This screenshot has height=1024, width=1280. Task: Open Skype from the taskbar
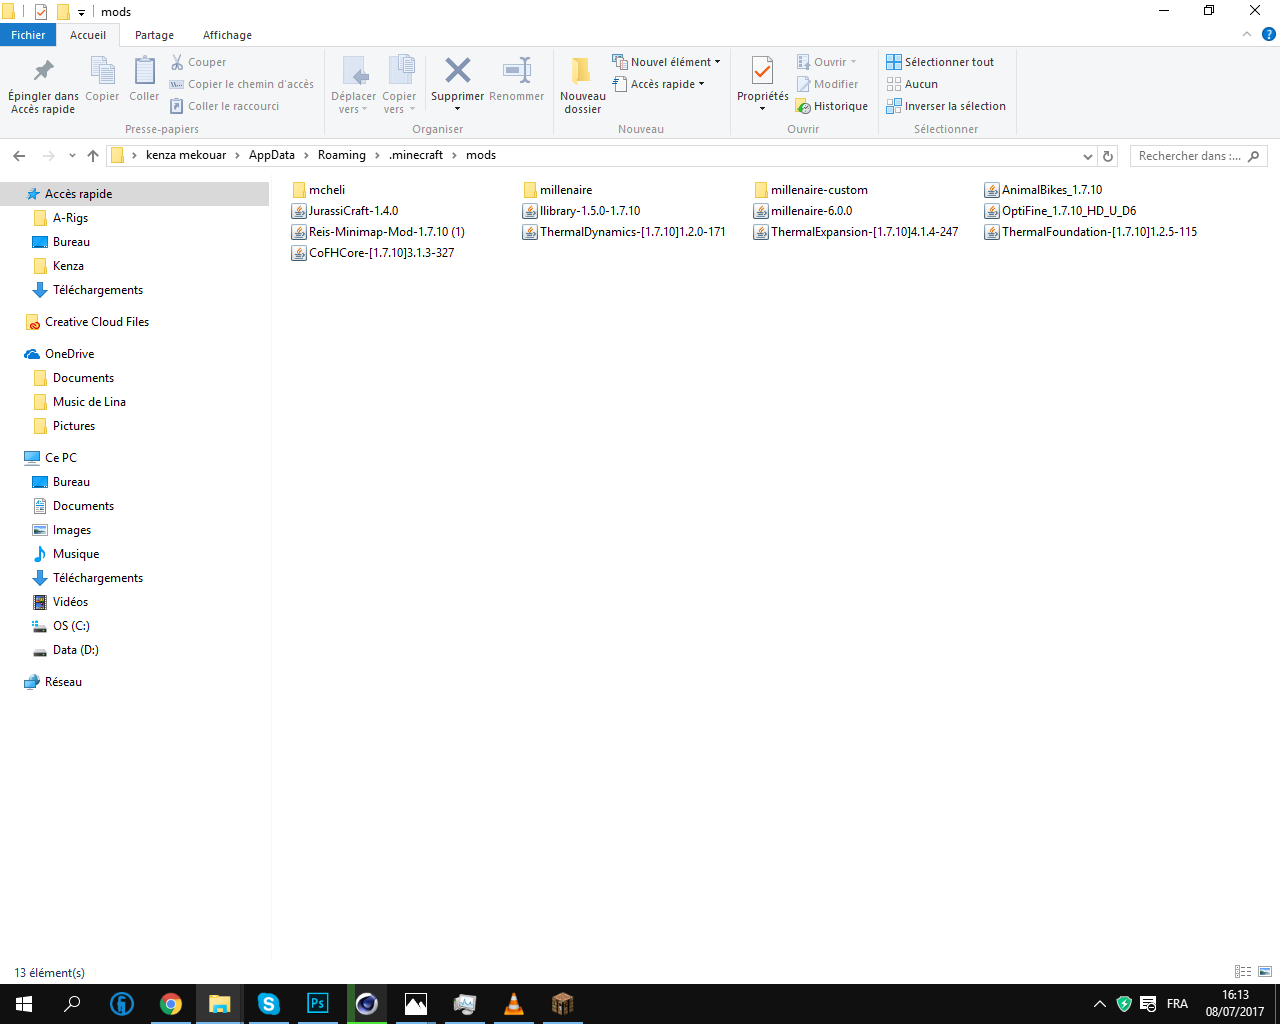point(269,1004)
